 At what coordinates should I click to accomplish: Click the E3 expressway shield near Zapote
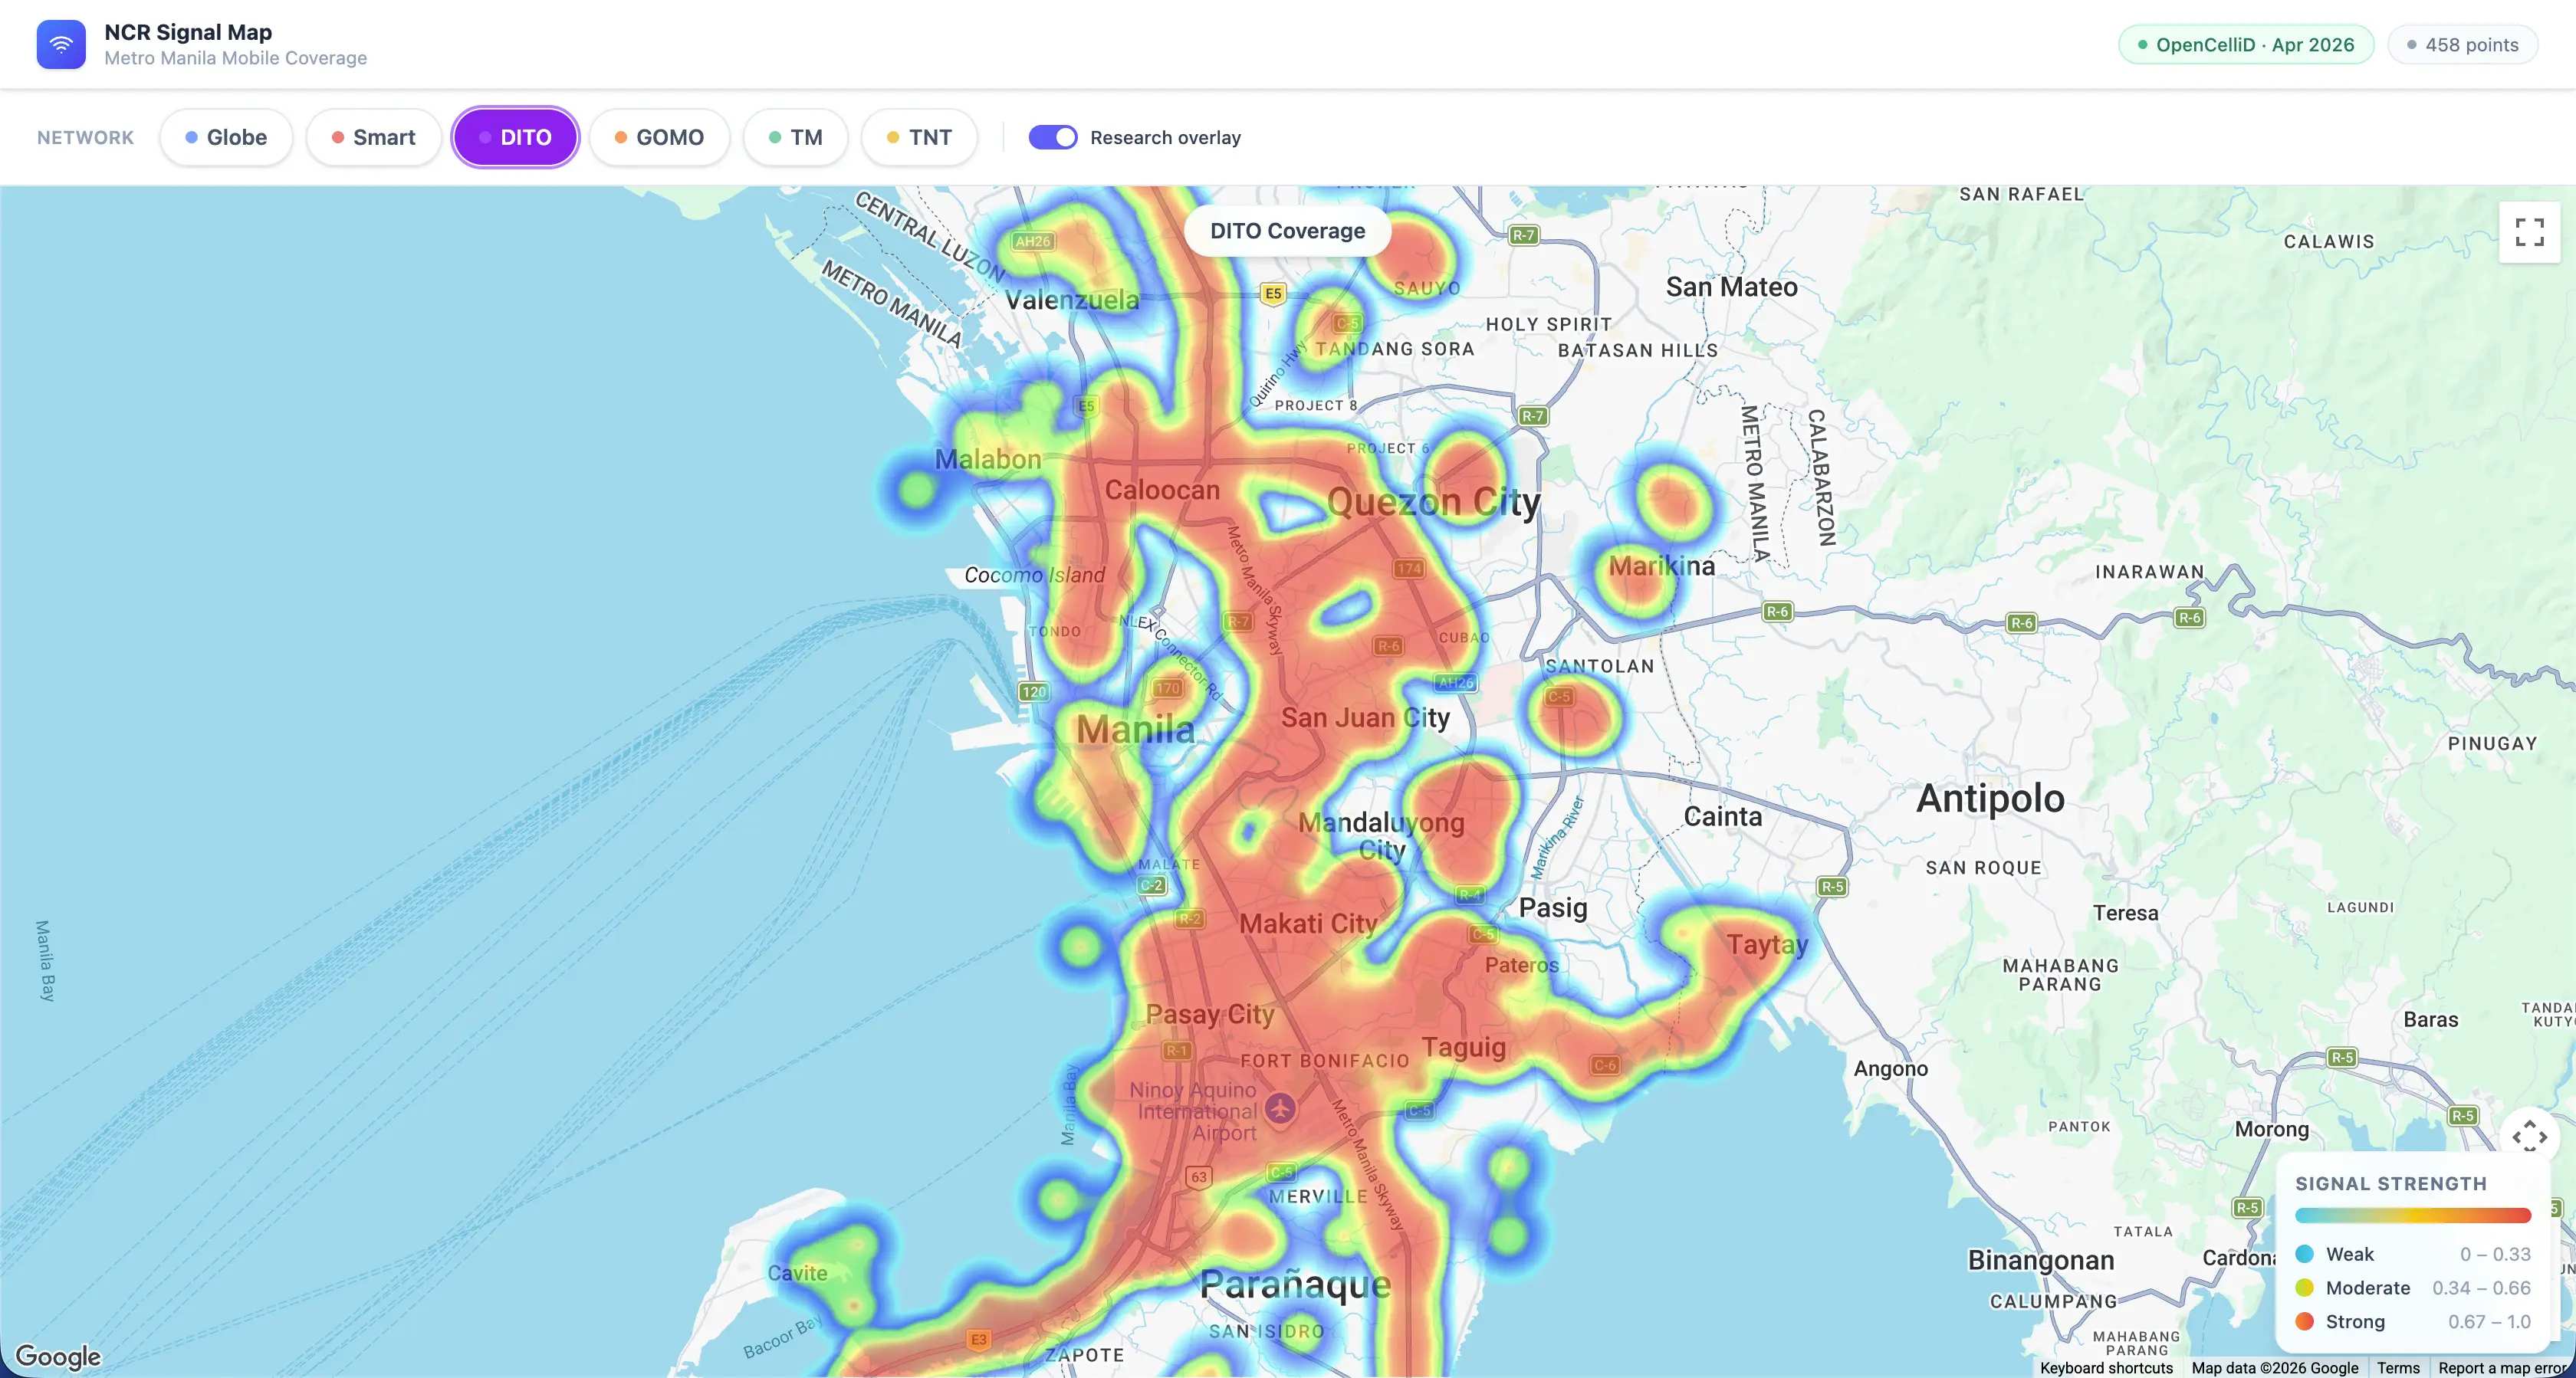[x=978, y=1339]
